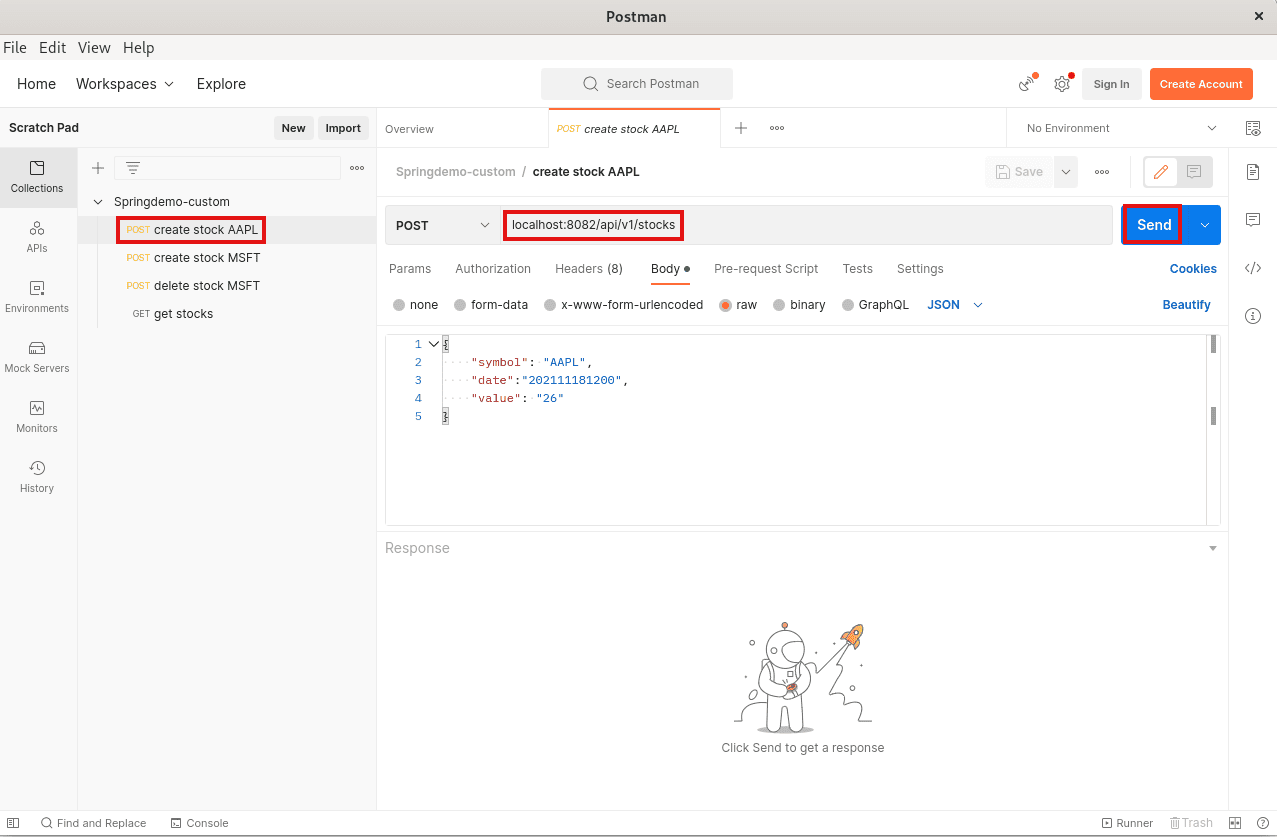Open the No Environment dropdown
This screenshot has width=1277, height=837.
click(x=1121, y=128)
